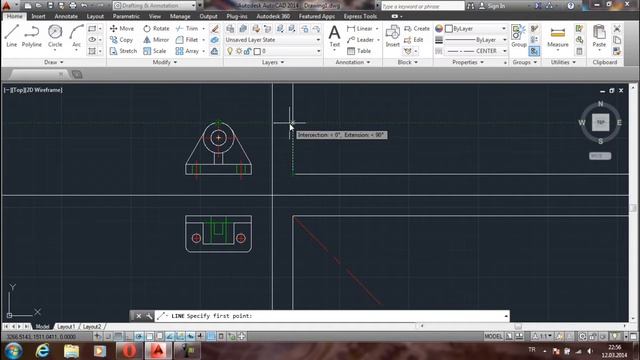Toggle the selected Groups panel selection icon
The height and width of the screenshot is (360, 640).
pos(534,51)
